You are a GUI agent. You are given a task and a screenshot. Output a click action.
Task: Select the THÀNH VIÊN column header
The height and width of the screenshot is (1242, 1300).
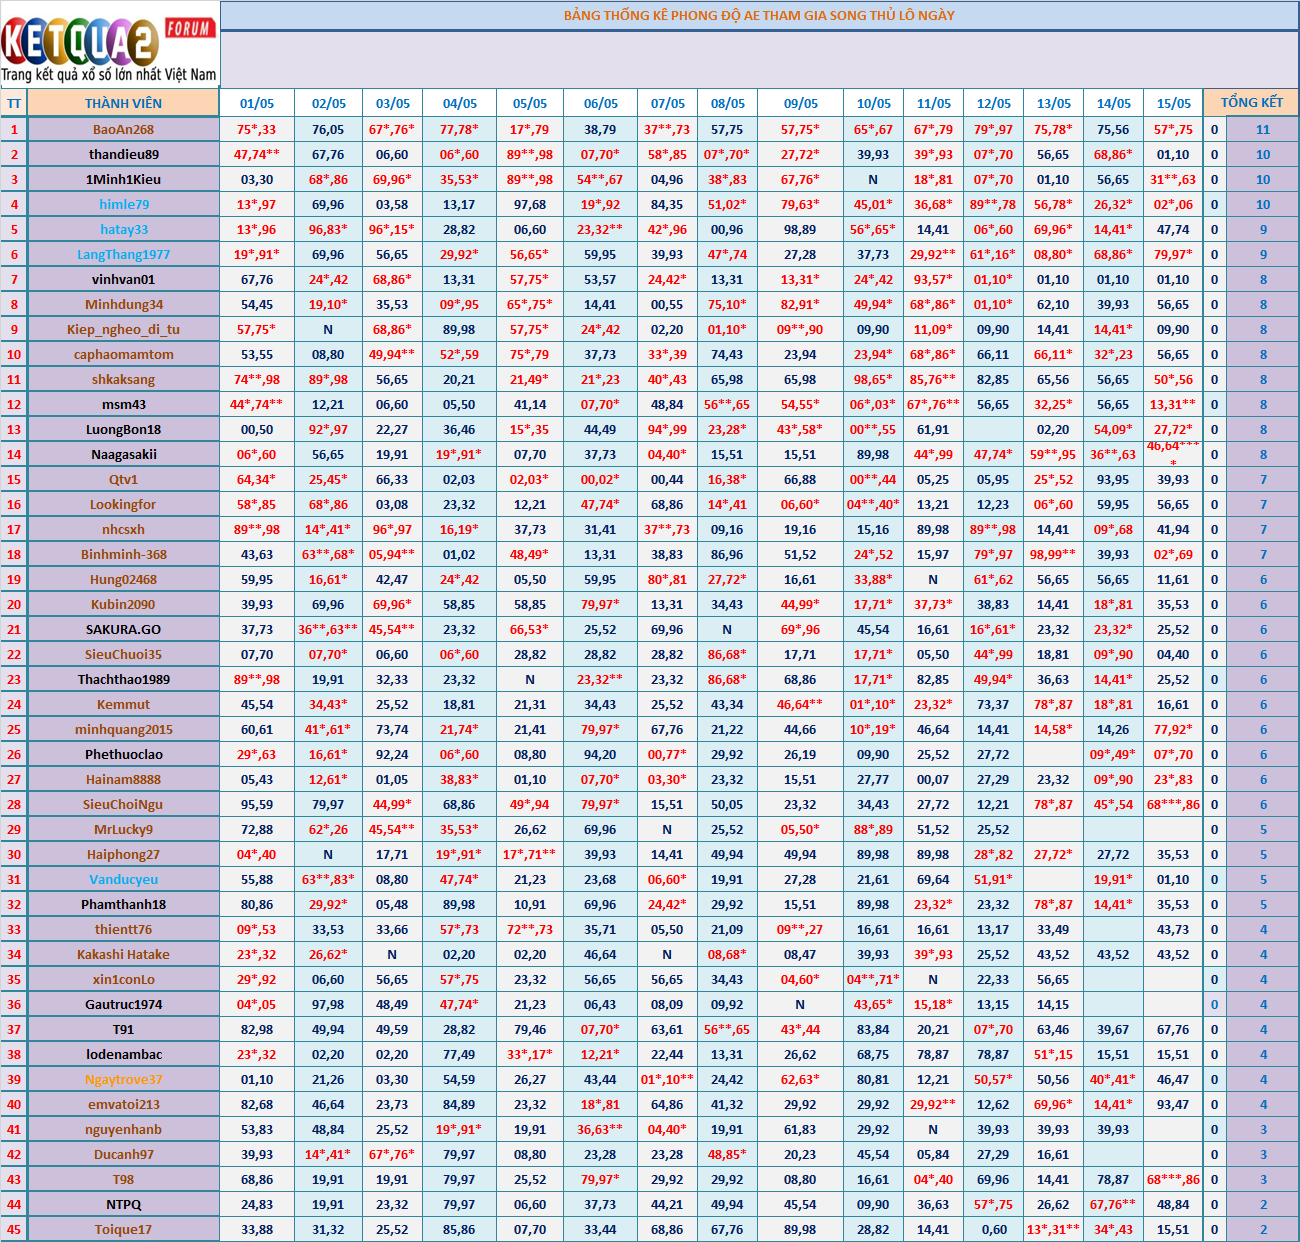point(123,103)
